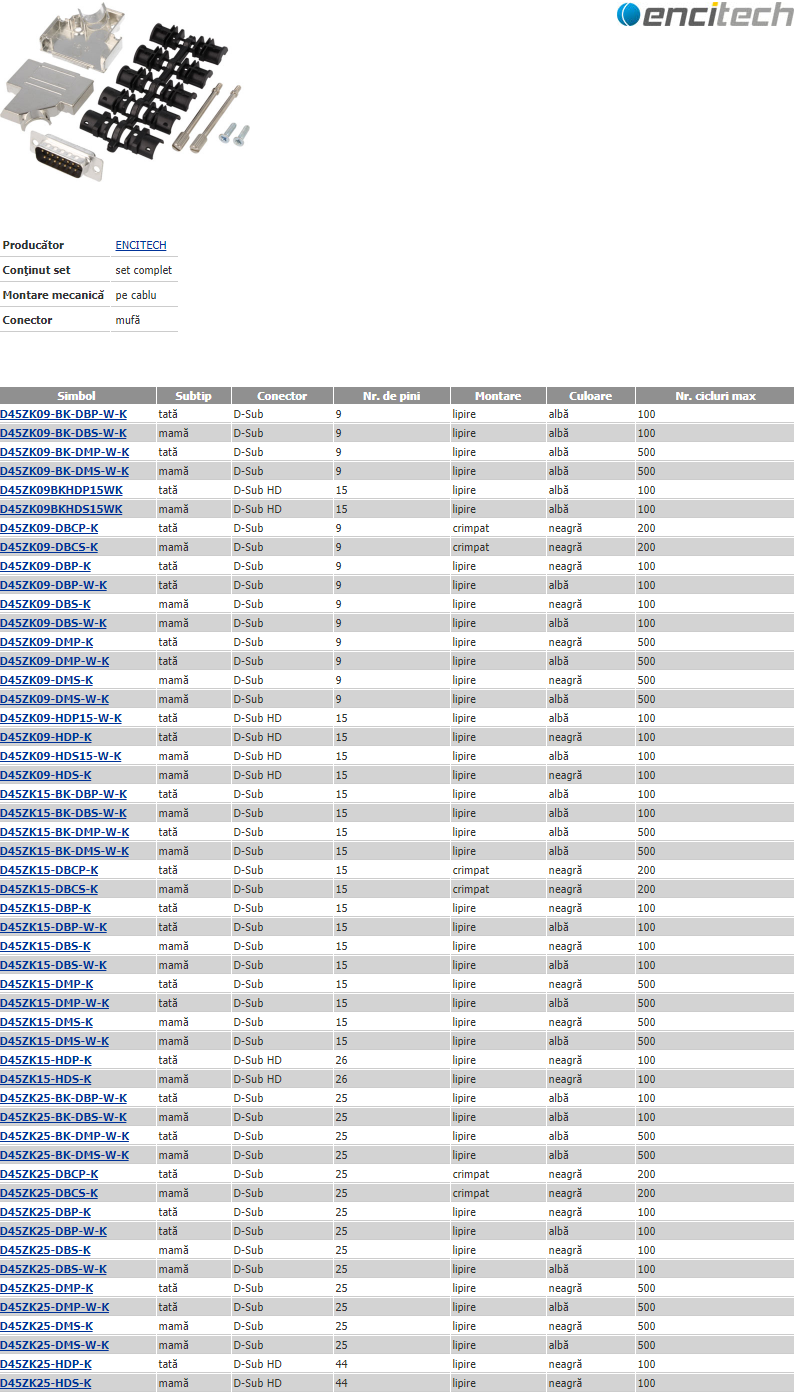The width and height of the screenshot is (794, 1392).
Task: Sort table by Montare column header
Action: pos(498,396)
